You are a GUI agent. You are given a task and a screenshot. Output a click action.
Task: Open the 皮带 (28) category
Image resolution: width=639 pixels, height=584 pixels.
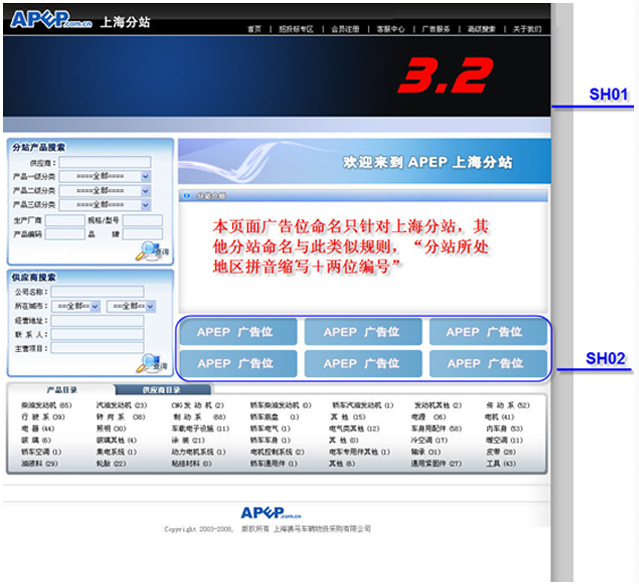(501, 452)
